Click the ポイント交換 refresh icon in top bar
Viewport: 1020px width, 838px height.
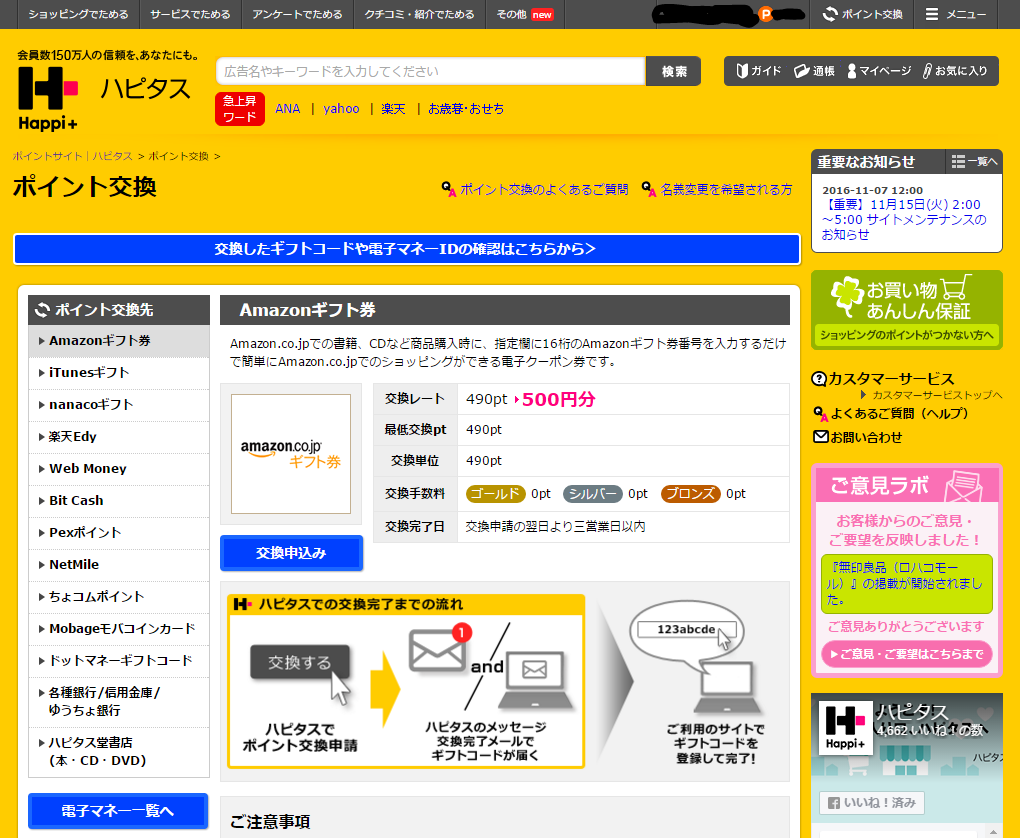863,14
